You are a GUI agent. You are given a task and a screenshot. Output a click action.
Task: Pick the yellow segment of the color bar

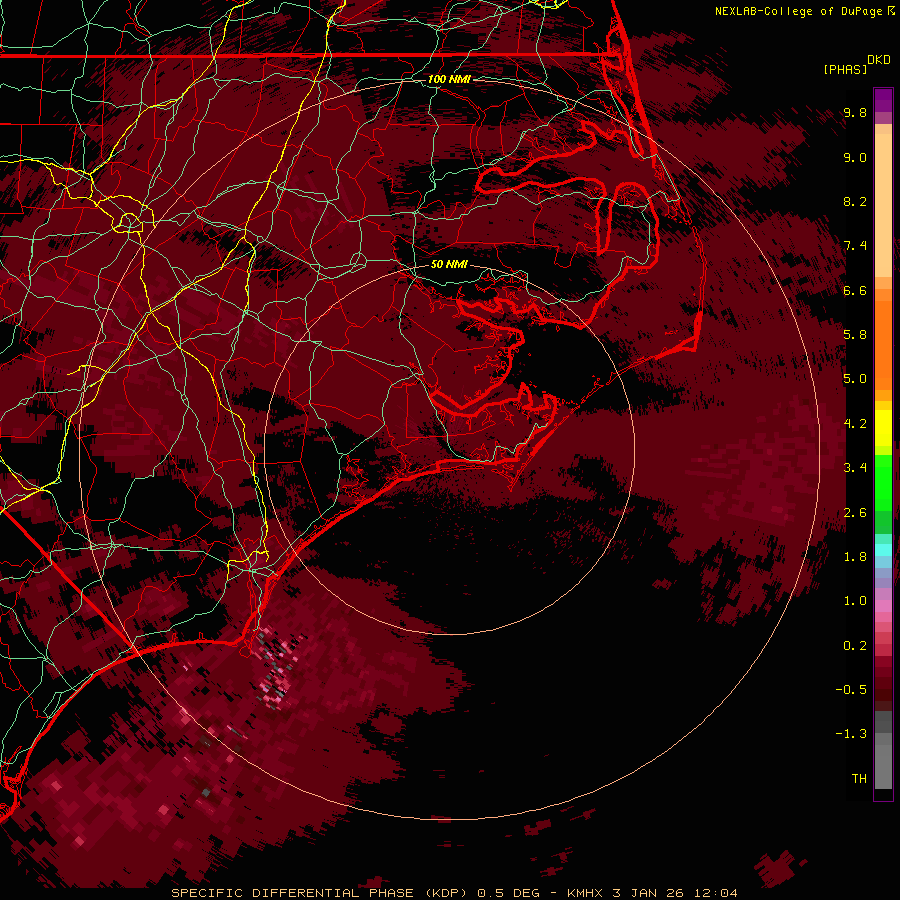883,428
